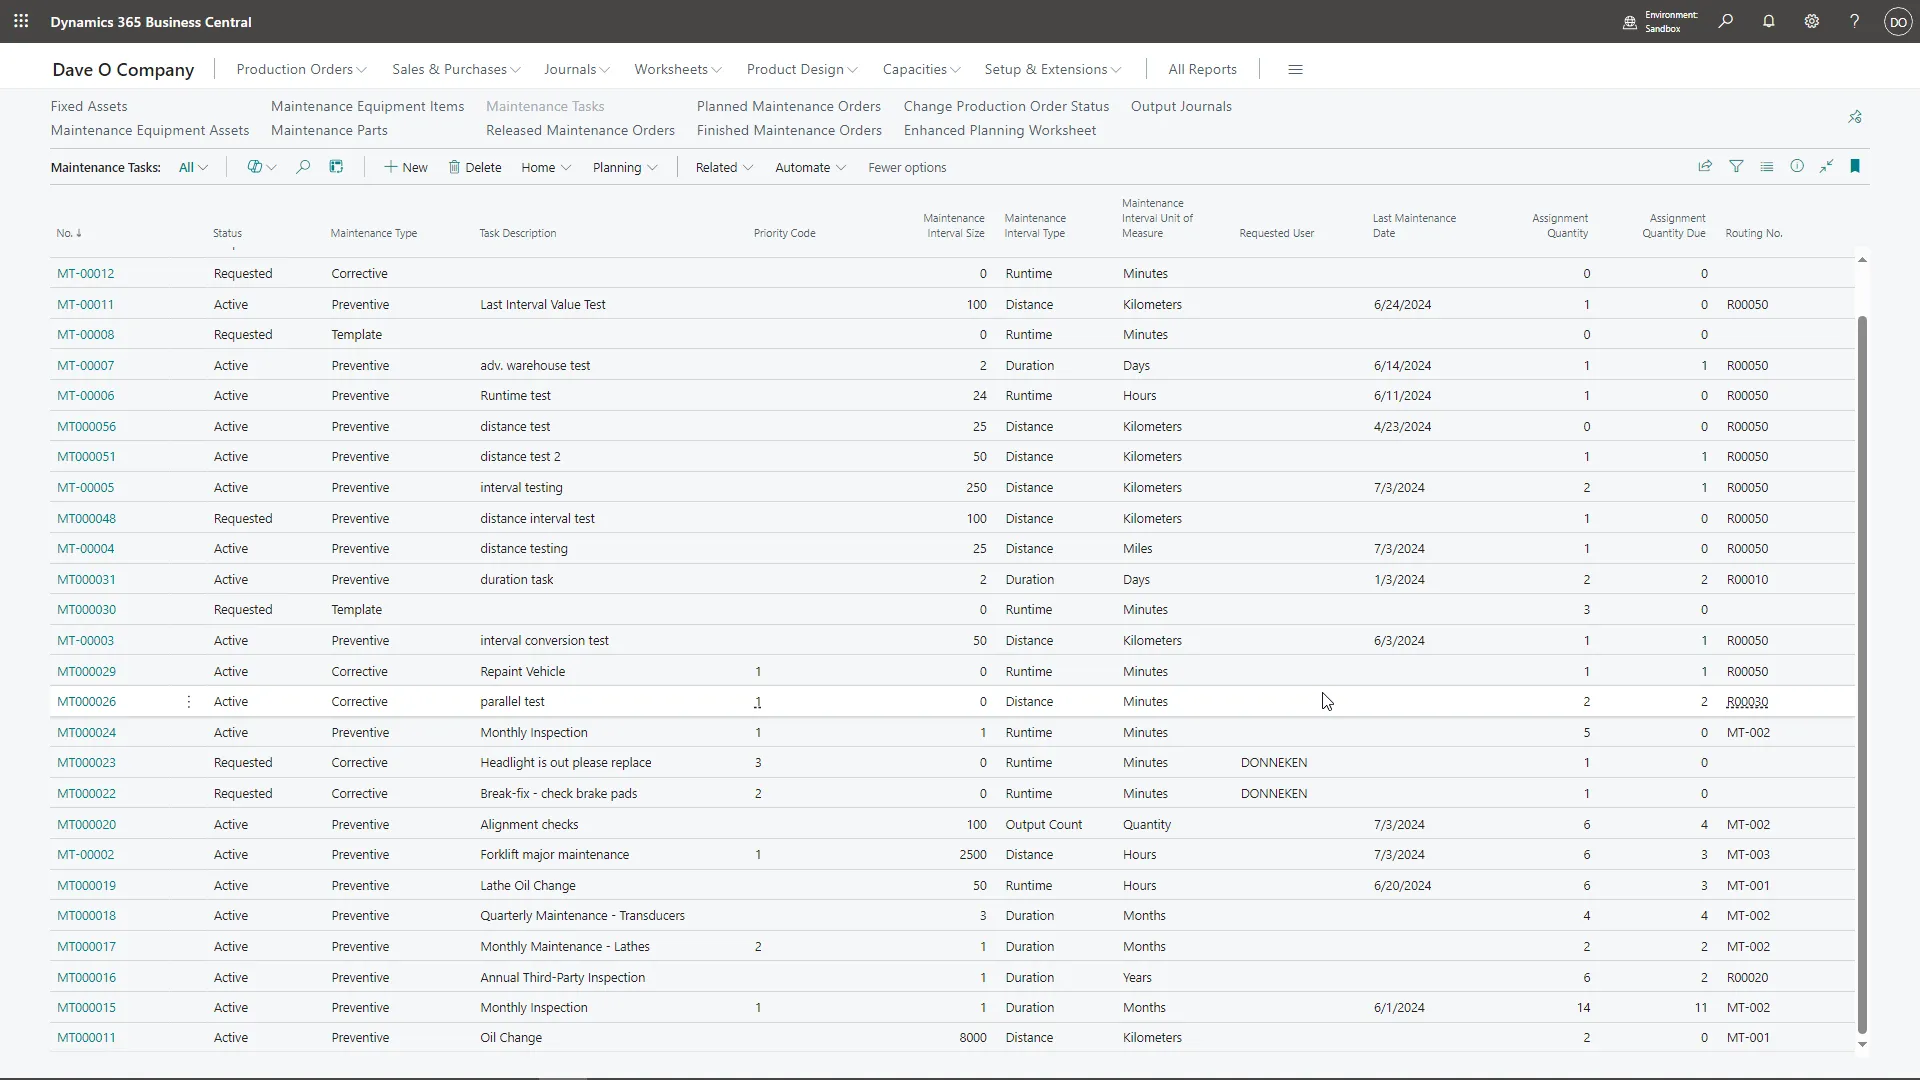This screenshot has width=1920, height=1080.
Task: Unpin the page using the pin icon
Action: pos(1855,116)
